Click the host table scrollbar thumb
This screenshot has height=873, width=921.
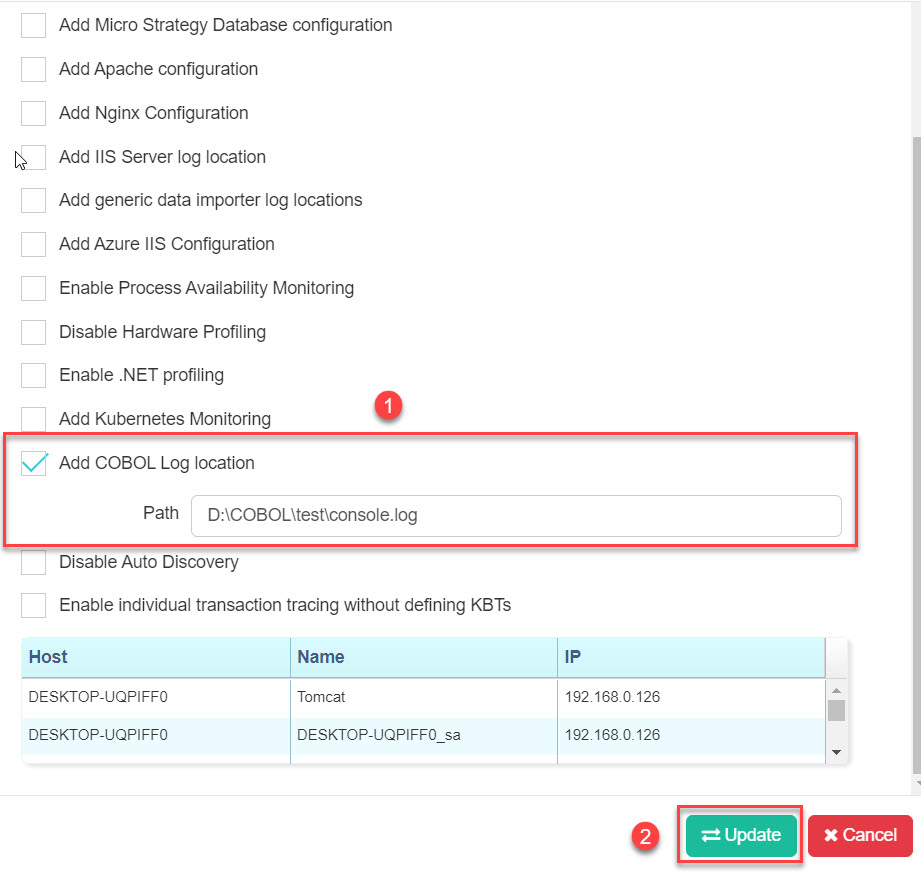pyautogui.click(x=836, y=710)
